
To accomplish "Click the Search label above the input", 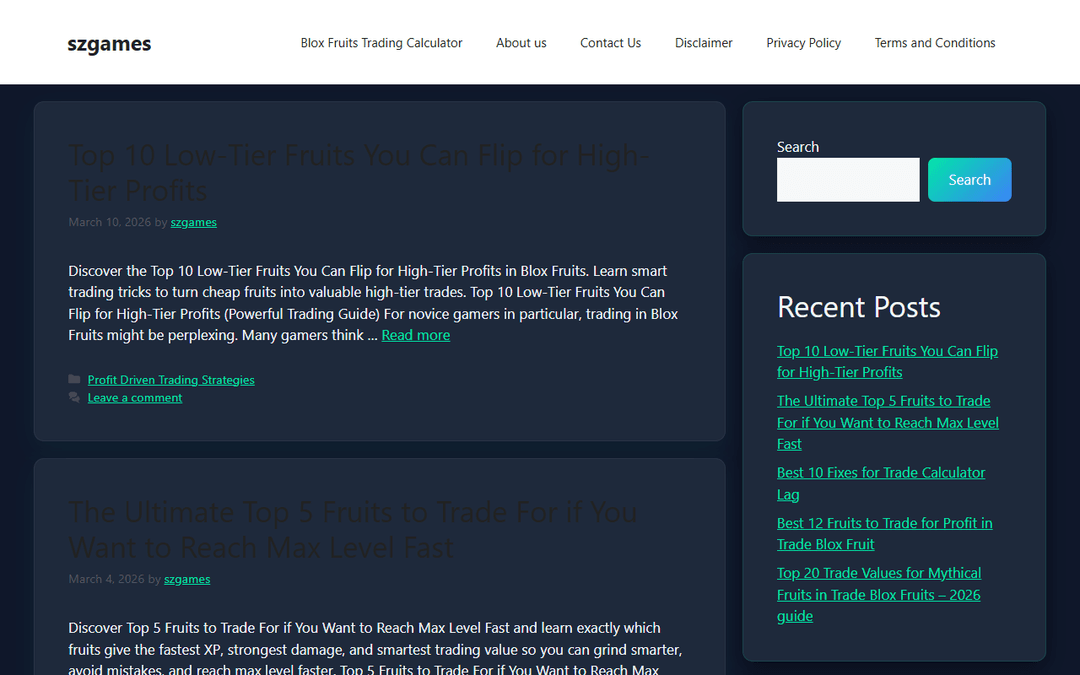I will [798, 147].
